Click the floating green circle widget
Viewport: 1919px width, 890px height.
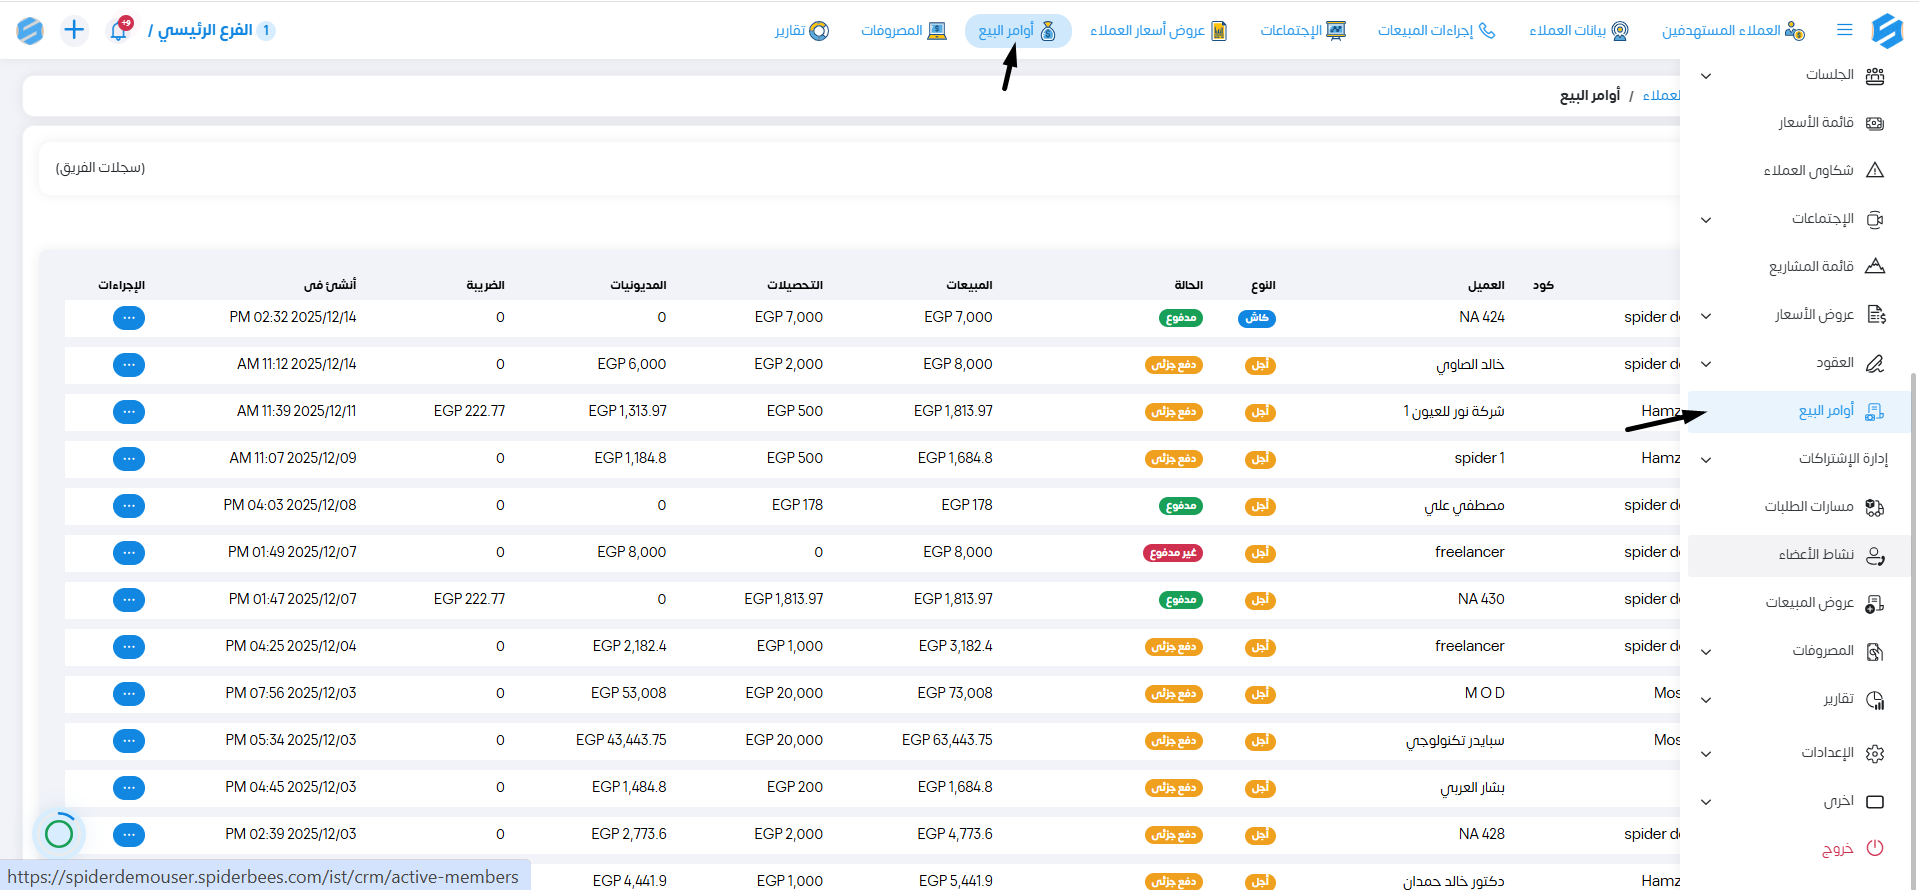click(x=59, y=832)
